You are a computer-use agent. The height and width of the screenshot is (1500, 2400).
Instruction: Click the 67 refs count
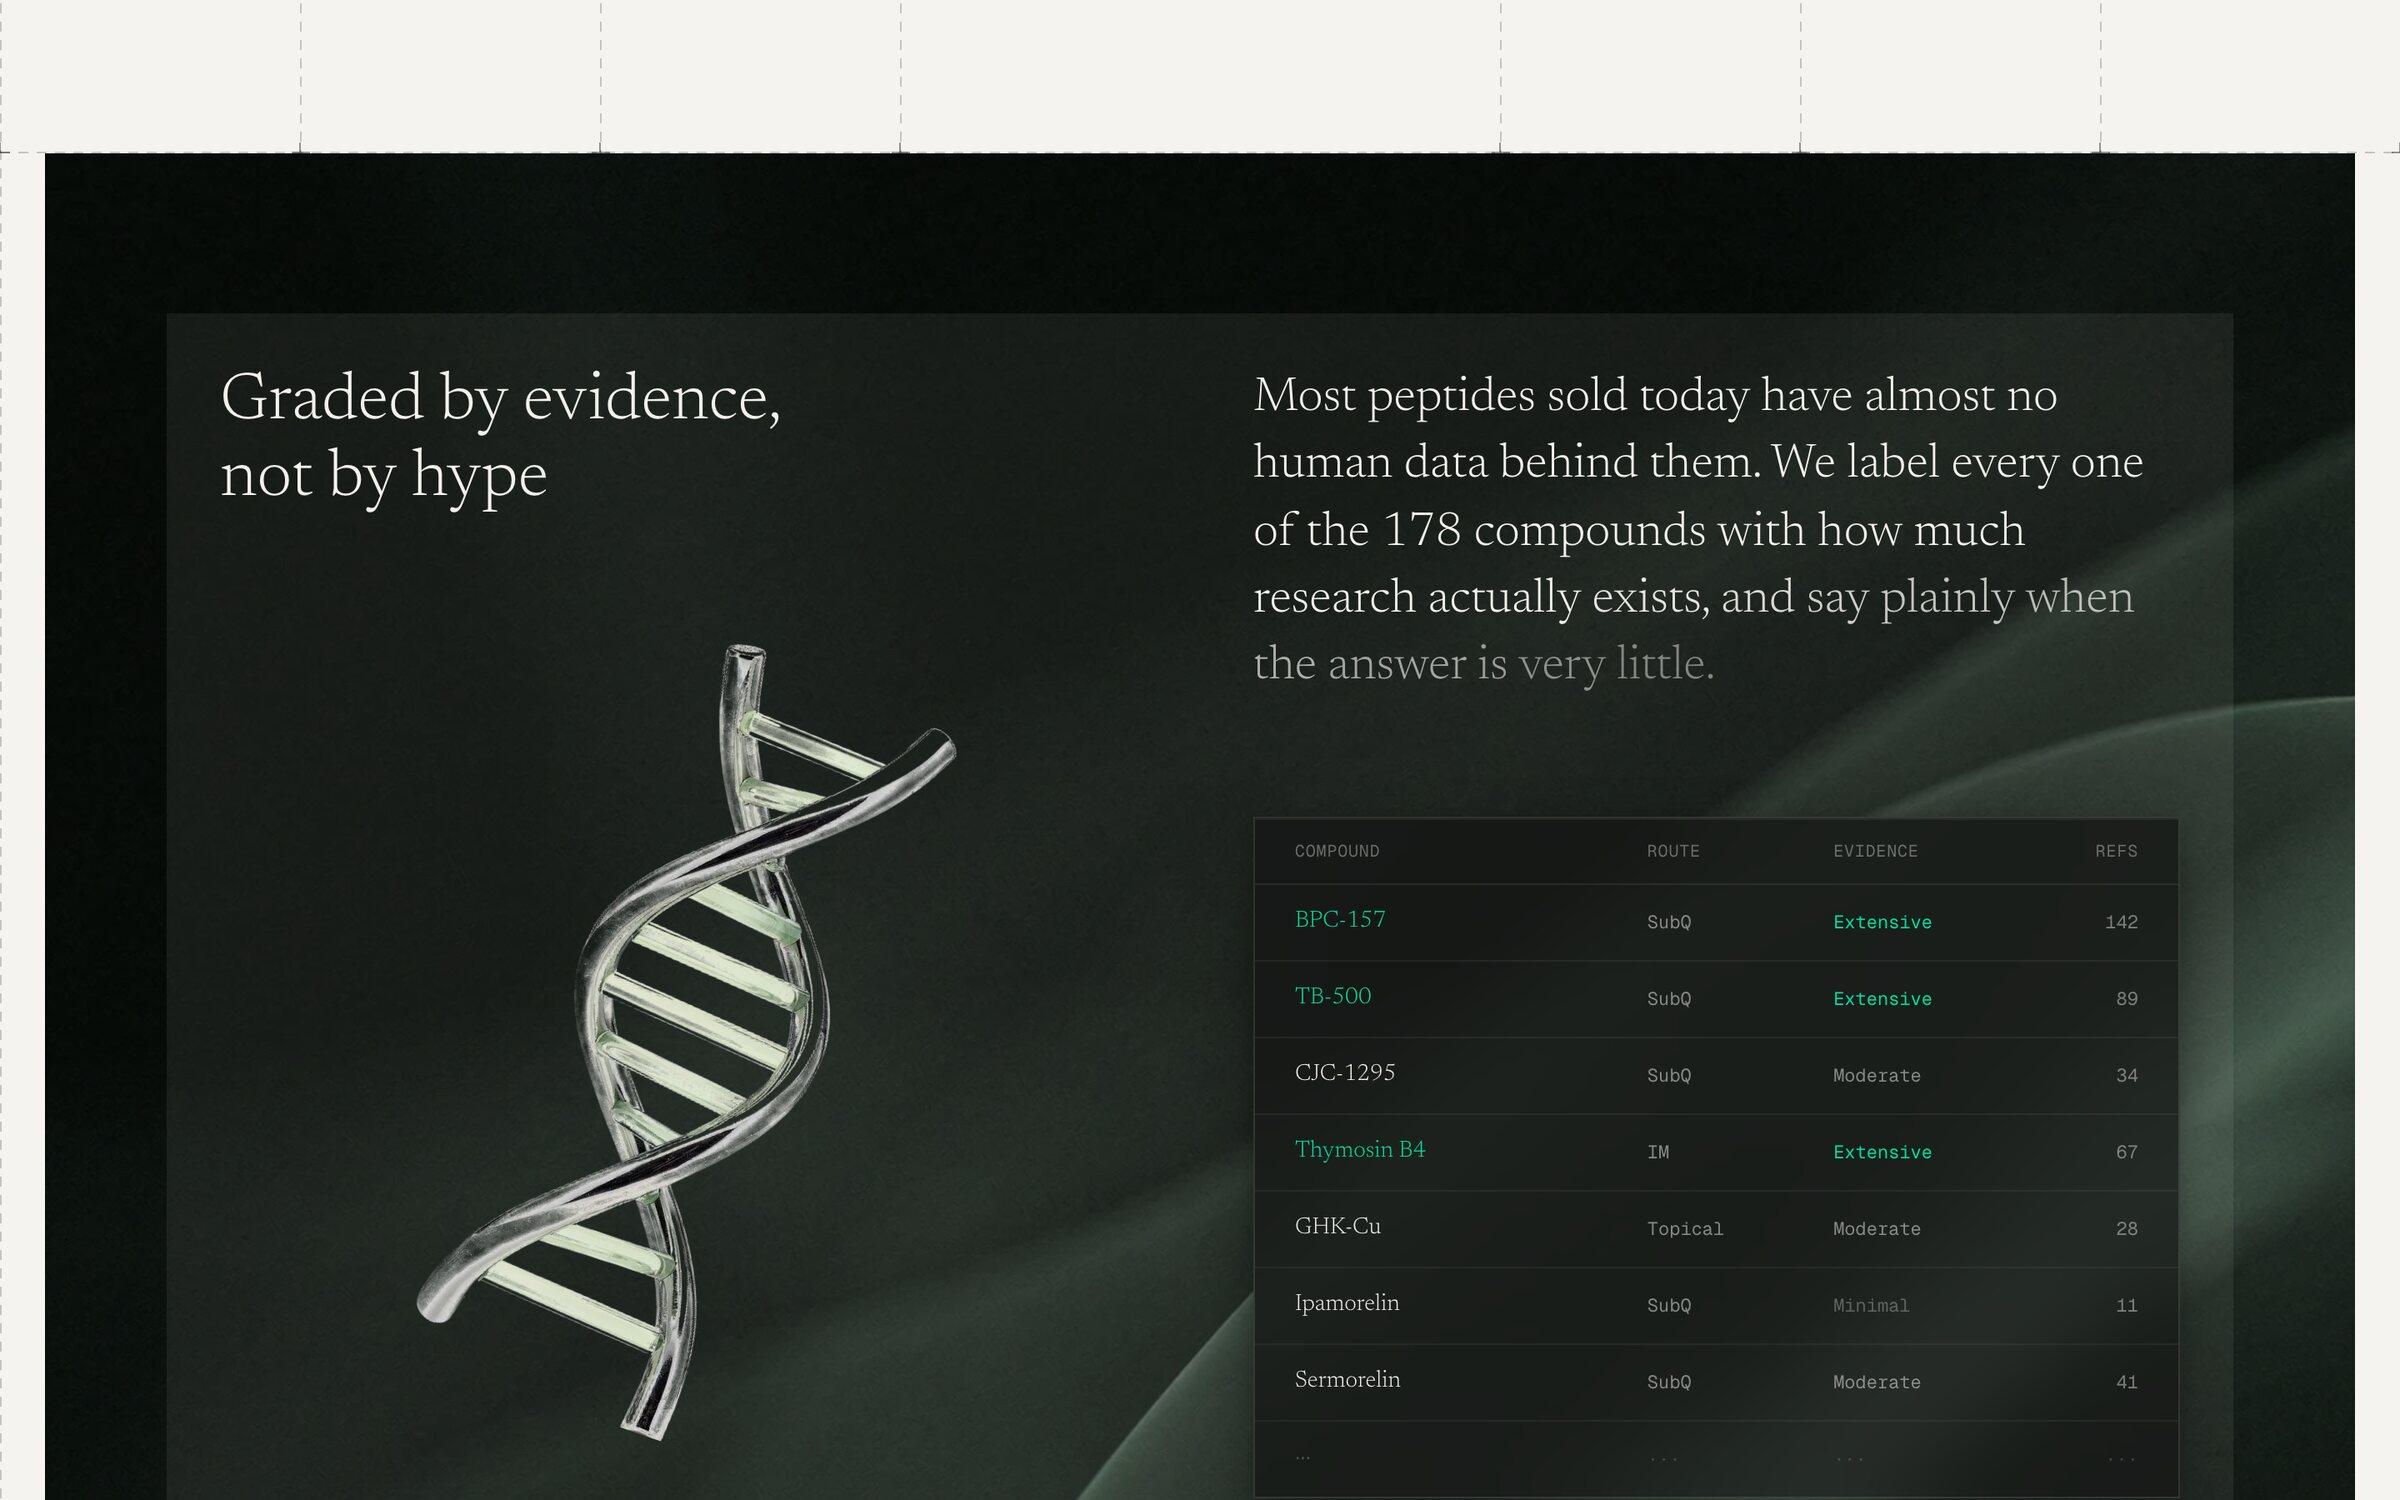pos(2127,1152)
